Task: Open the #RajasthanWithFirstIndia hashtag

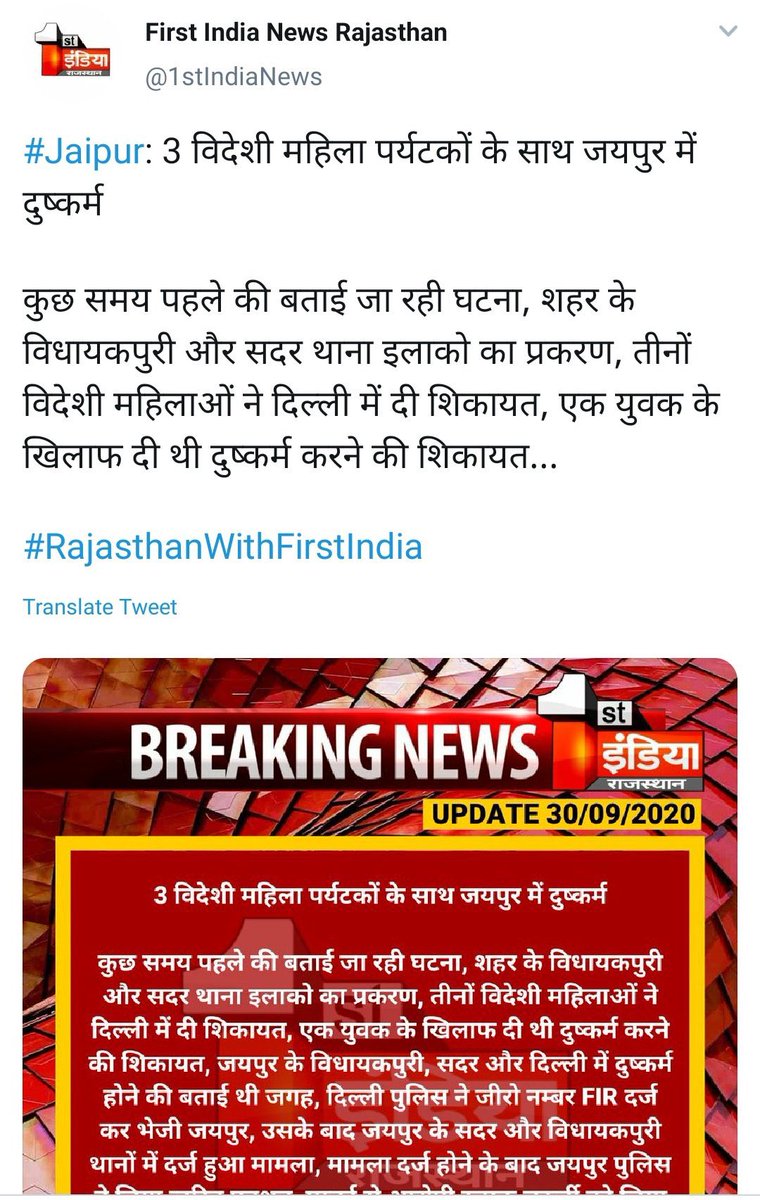Action: (222, 547)
